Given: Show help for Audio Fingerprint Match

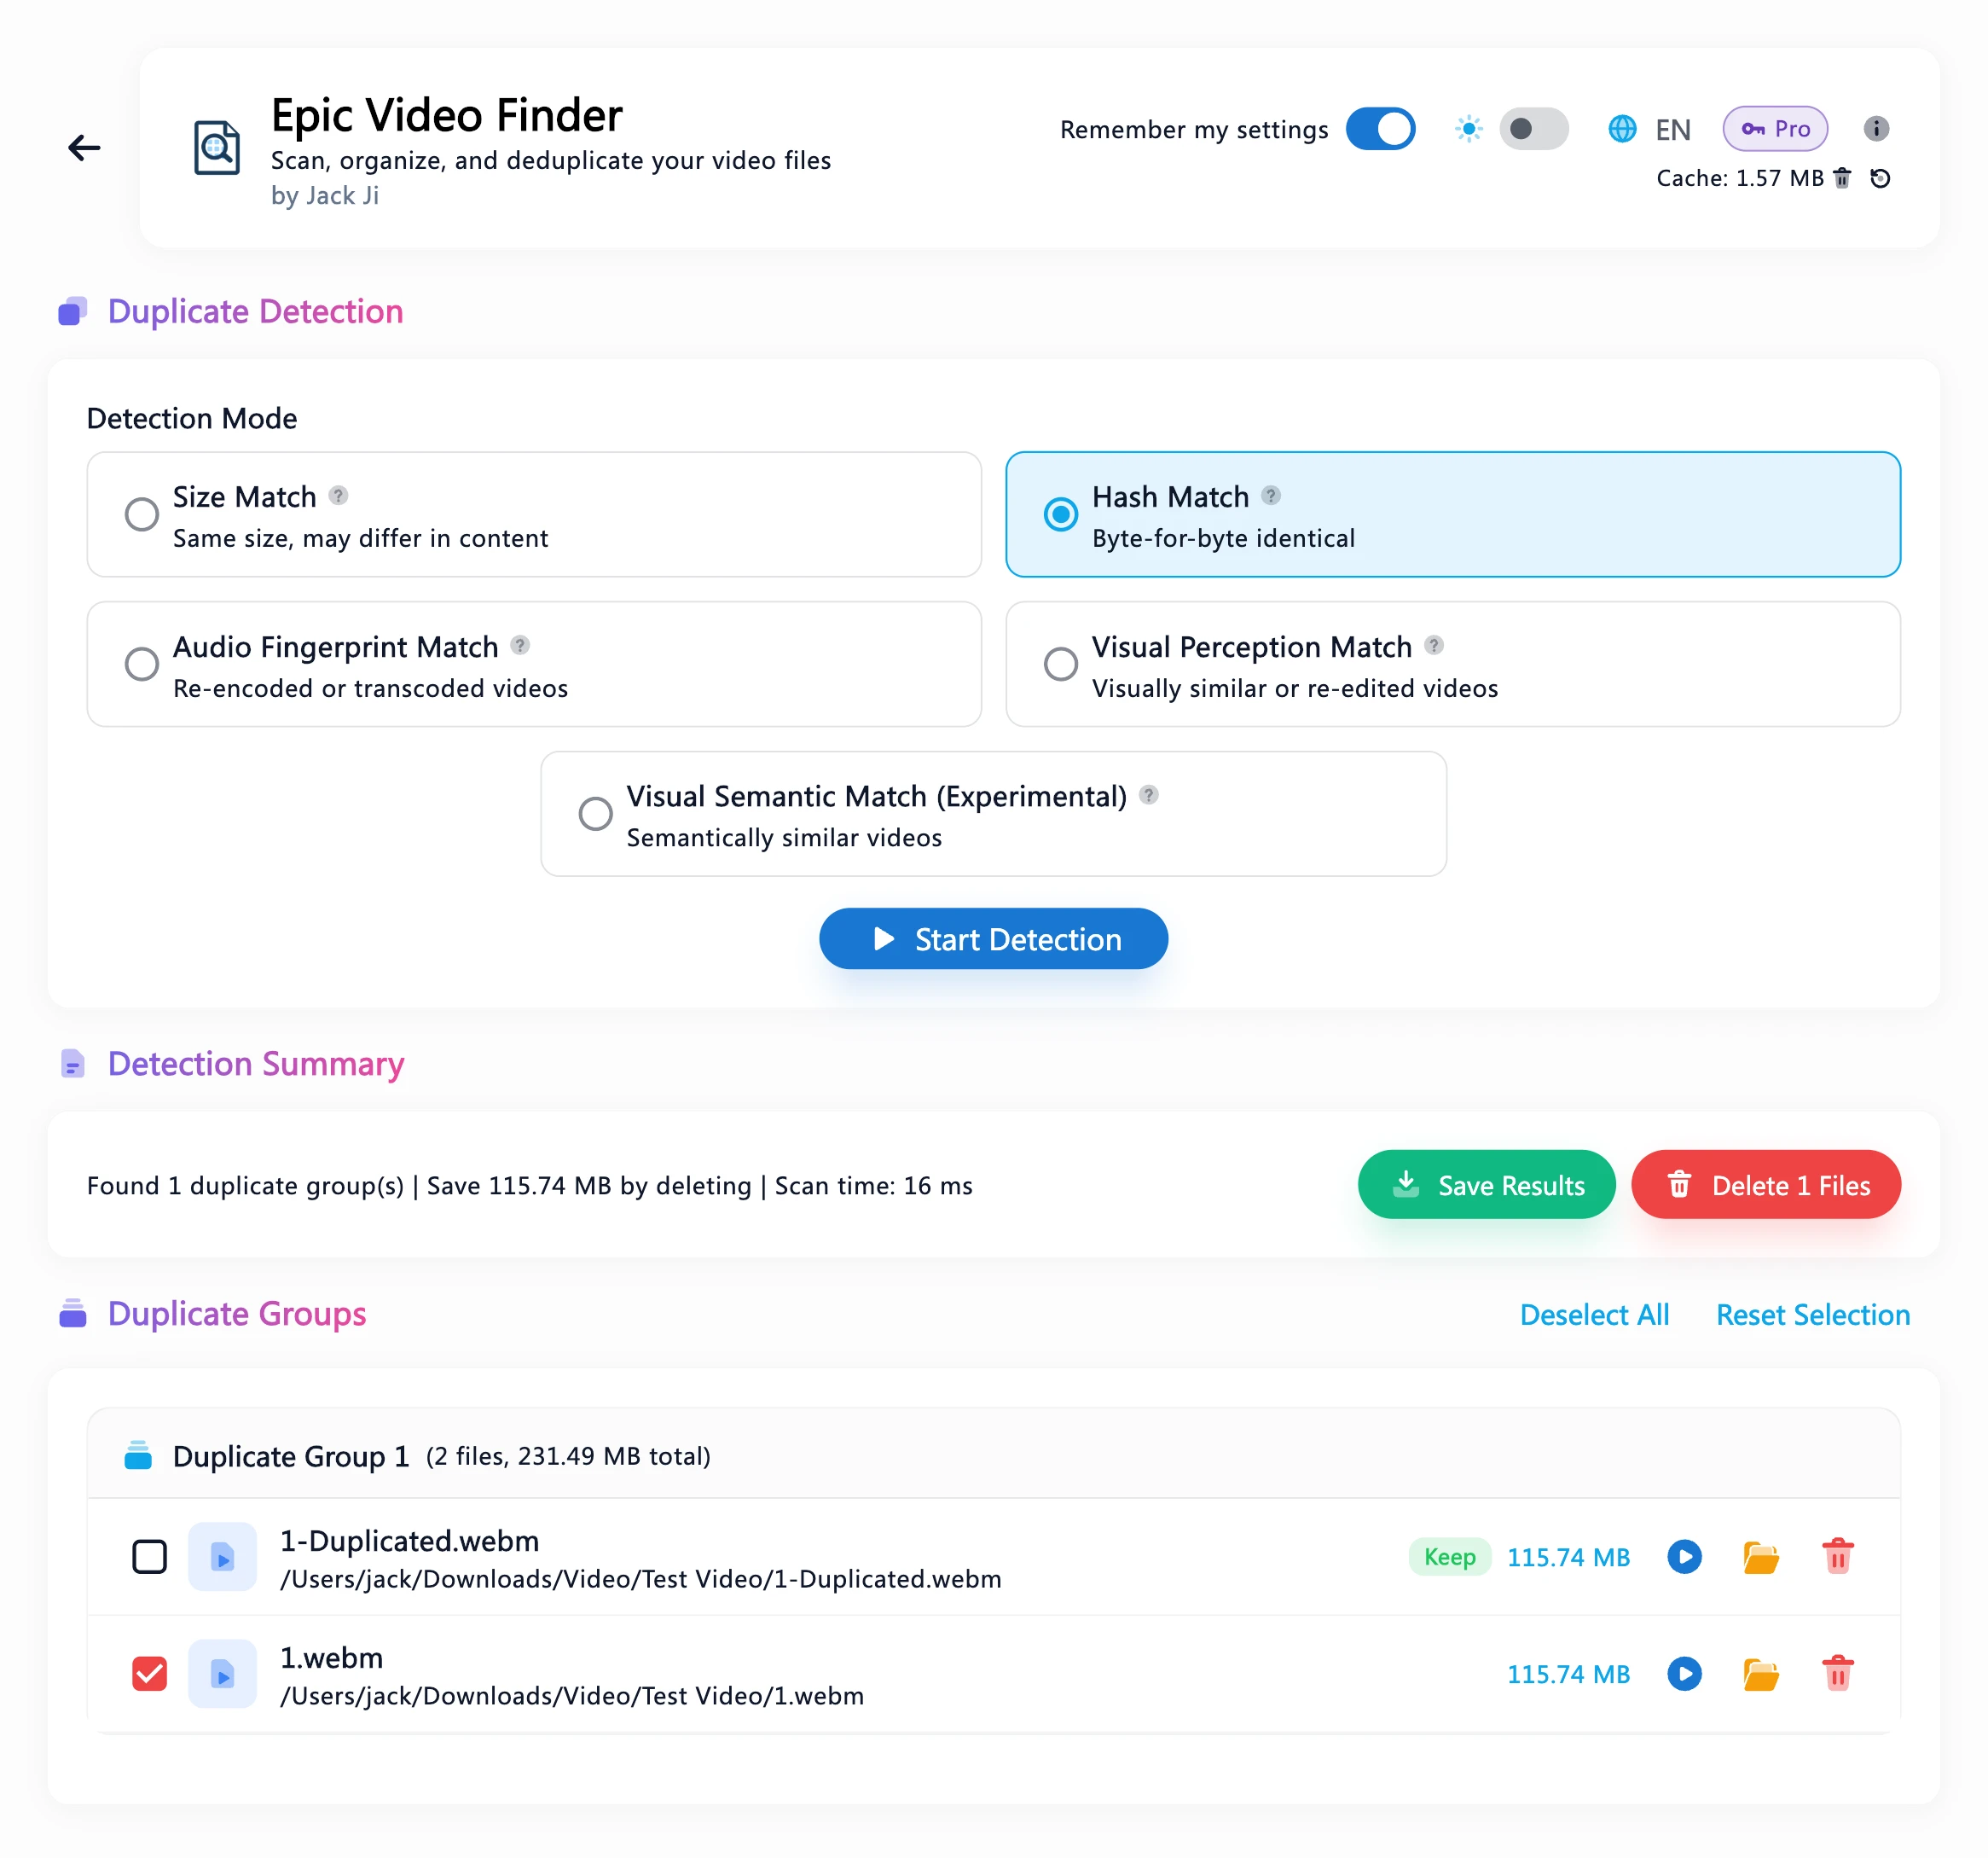Looking at the screenshot, I should pos(520,645).
